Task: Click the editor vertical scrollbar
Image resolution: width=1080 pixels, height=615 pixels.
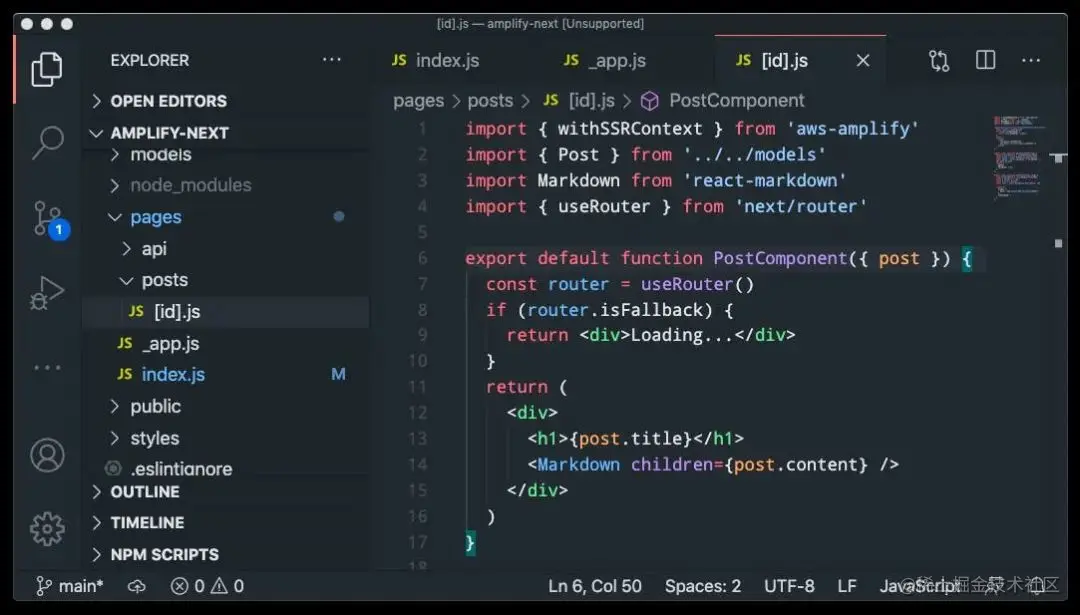Action: (x=1059, y=342)
